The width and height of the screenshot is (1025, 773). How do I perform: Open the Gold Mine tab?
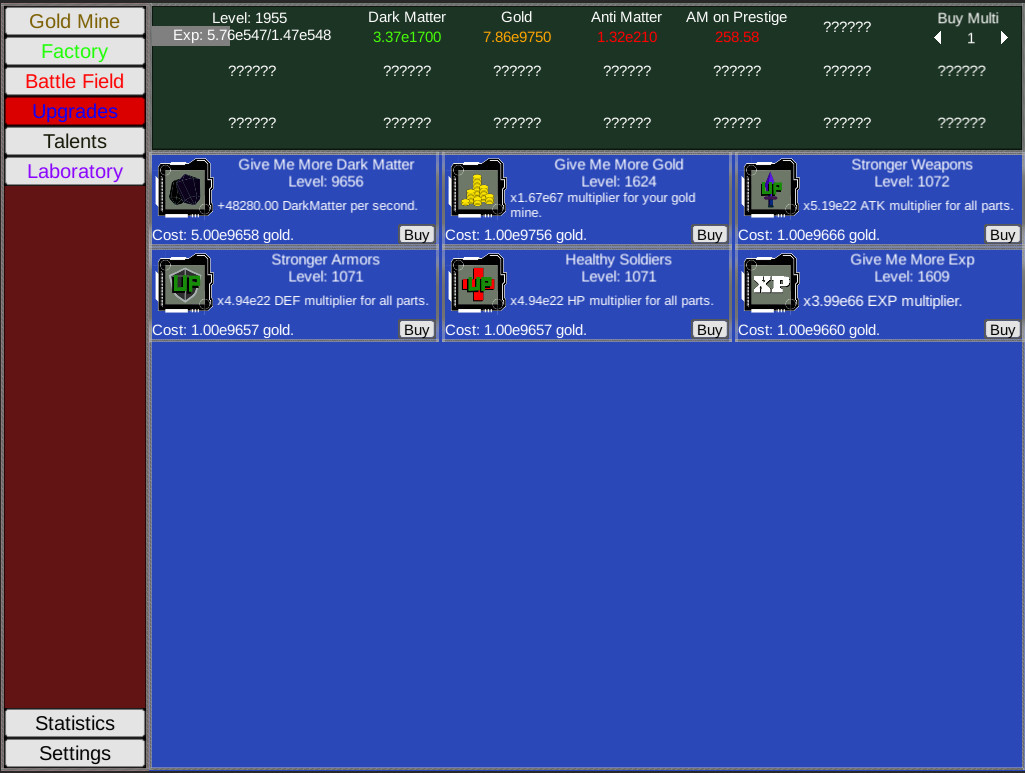75,21
